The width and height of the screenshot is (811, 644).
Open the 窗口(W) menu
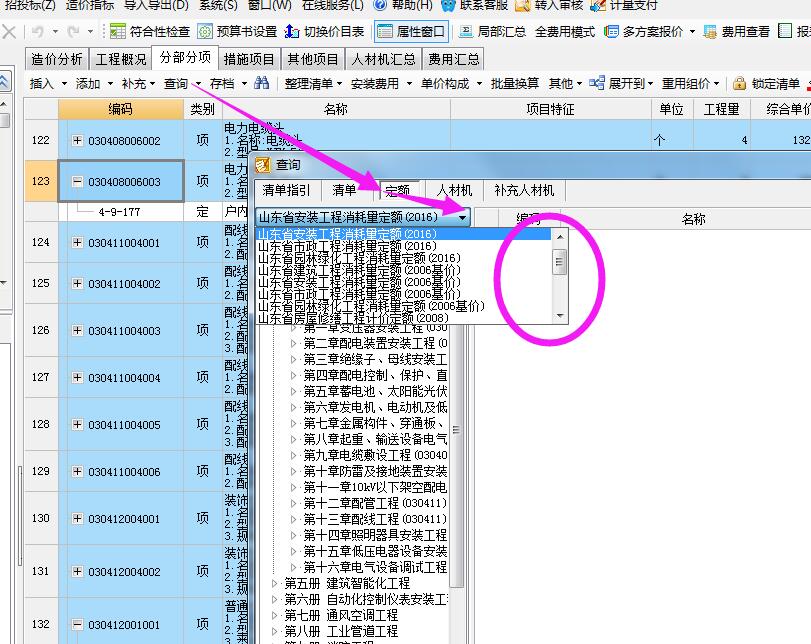tap(269, 5)
